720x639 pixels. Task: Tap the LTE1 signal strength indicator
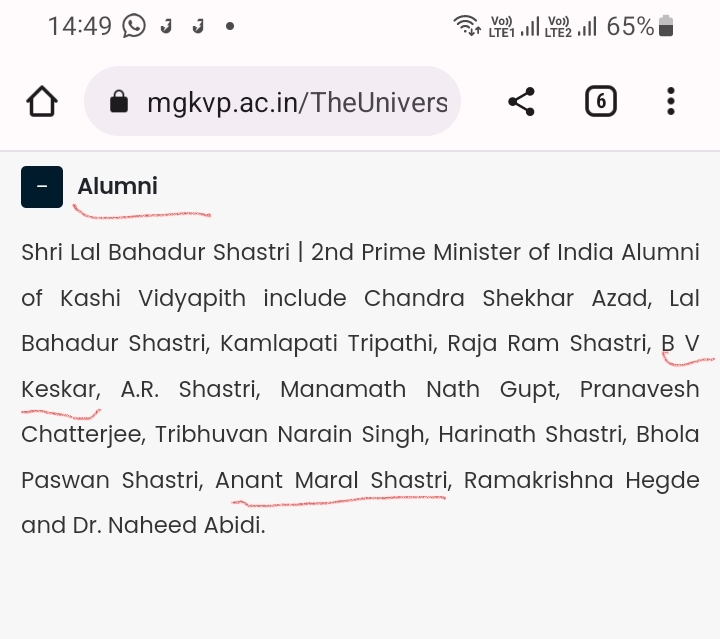[x=513, y=26]
